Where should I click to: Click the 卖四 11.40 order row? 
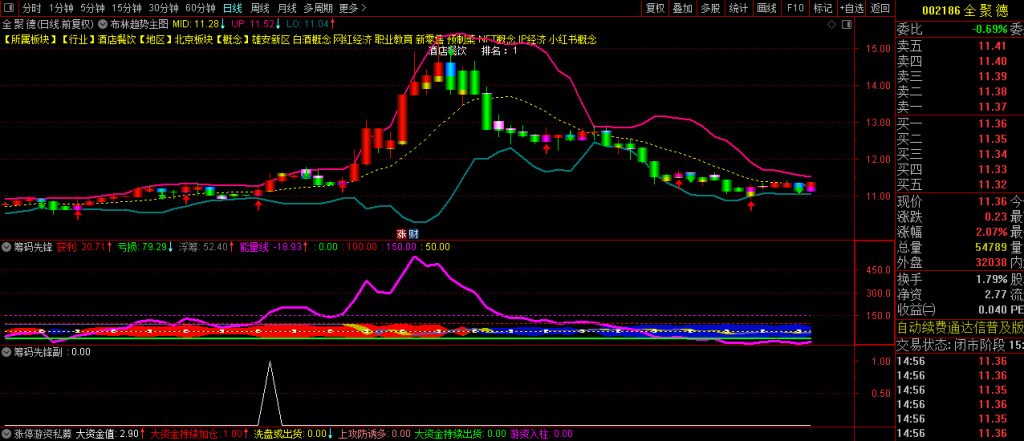pos(959,61)
